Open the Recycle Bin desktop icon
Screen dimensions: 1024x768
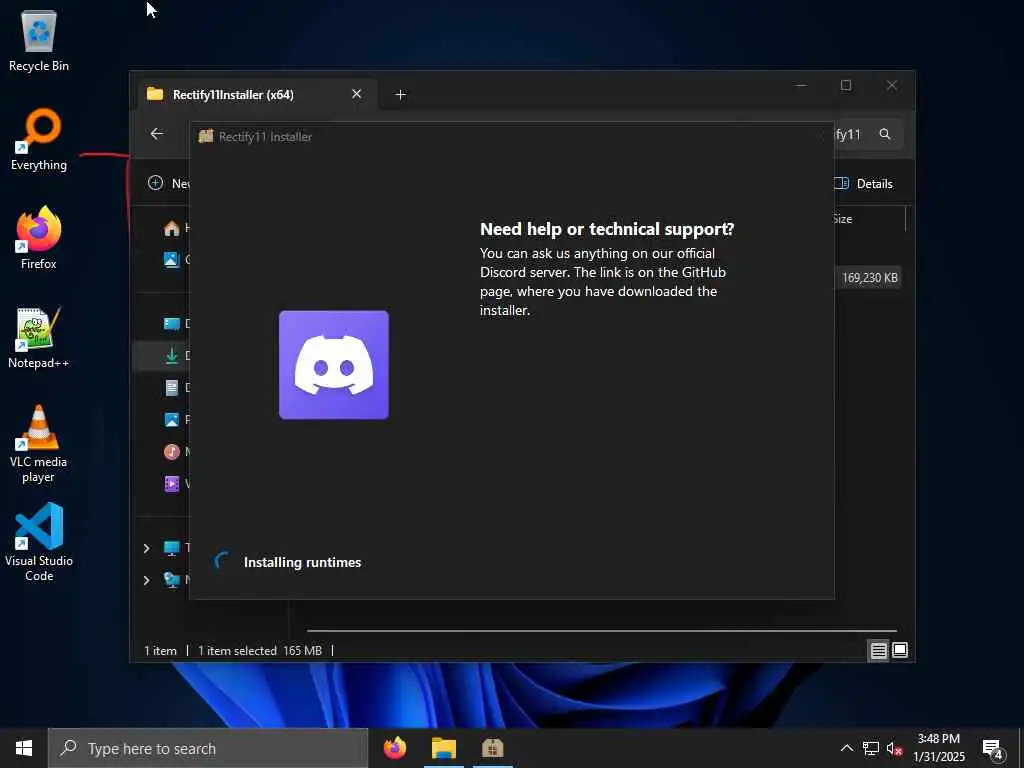tap(39, 40)
